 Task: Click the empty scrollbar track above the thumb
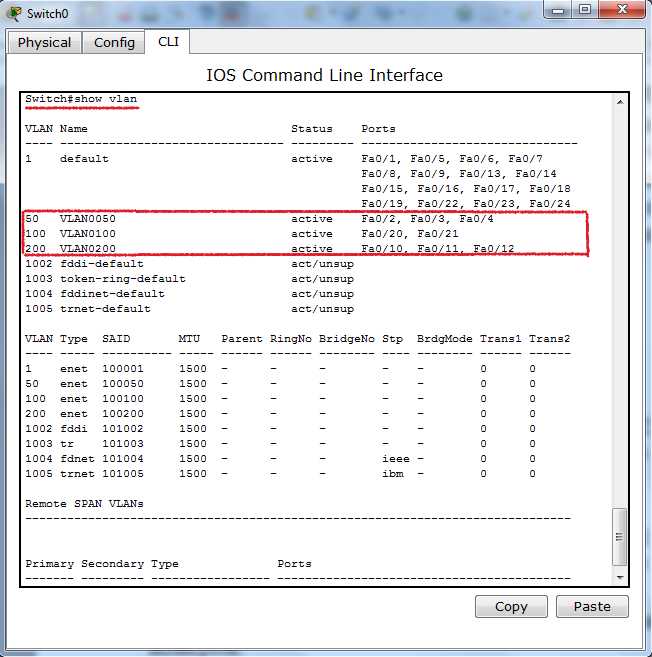tap(620, 300)
